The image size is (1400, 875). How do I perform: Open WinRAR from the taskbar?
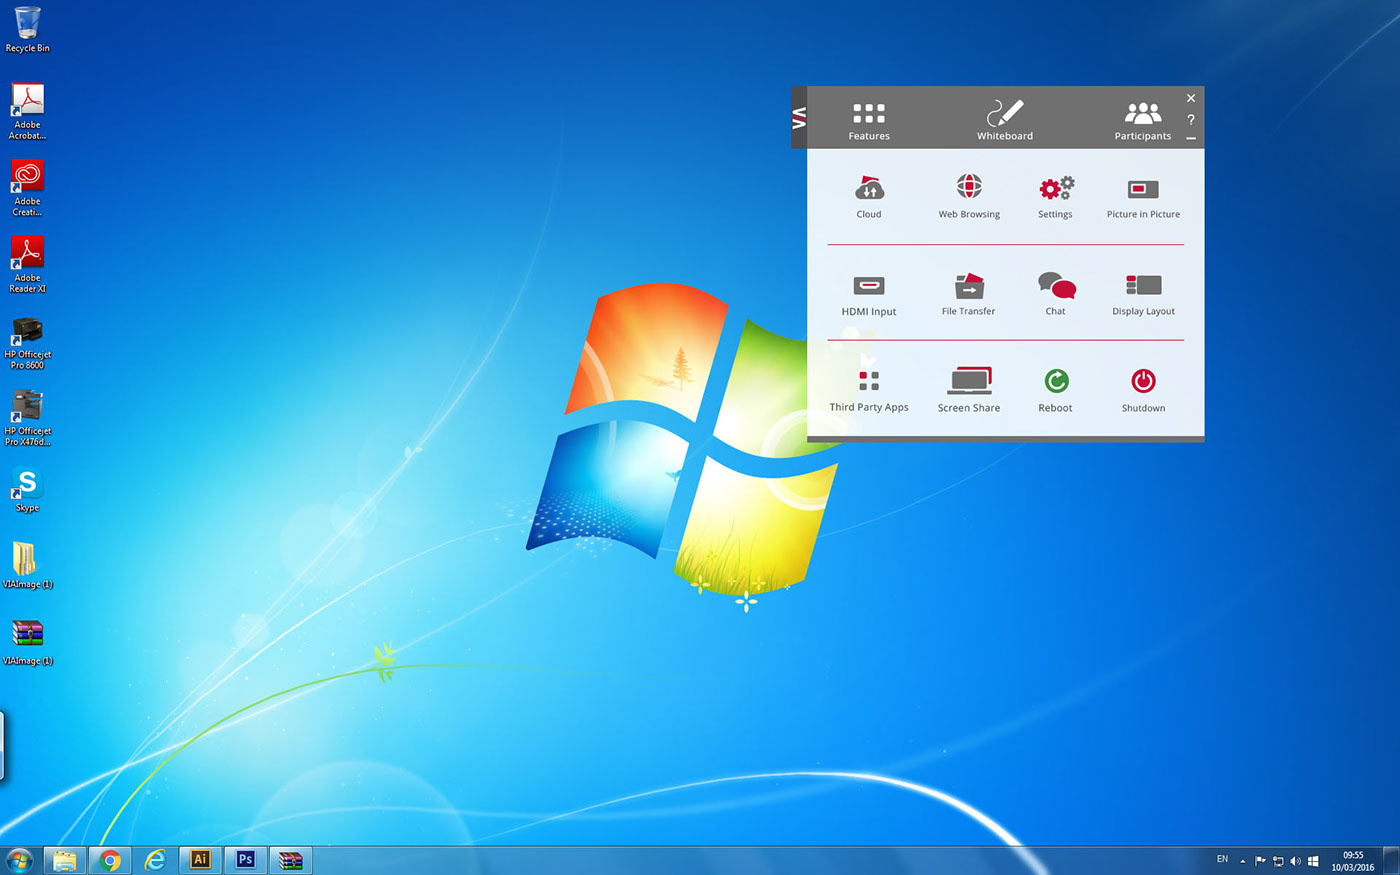pyautogui.click(x=291, y=860)
